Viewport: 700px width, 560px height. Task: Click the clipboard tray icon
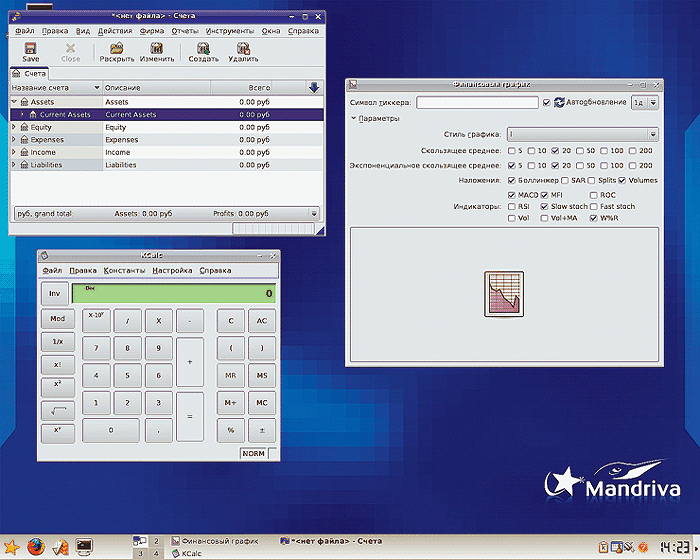click(x=603, y=547)
